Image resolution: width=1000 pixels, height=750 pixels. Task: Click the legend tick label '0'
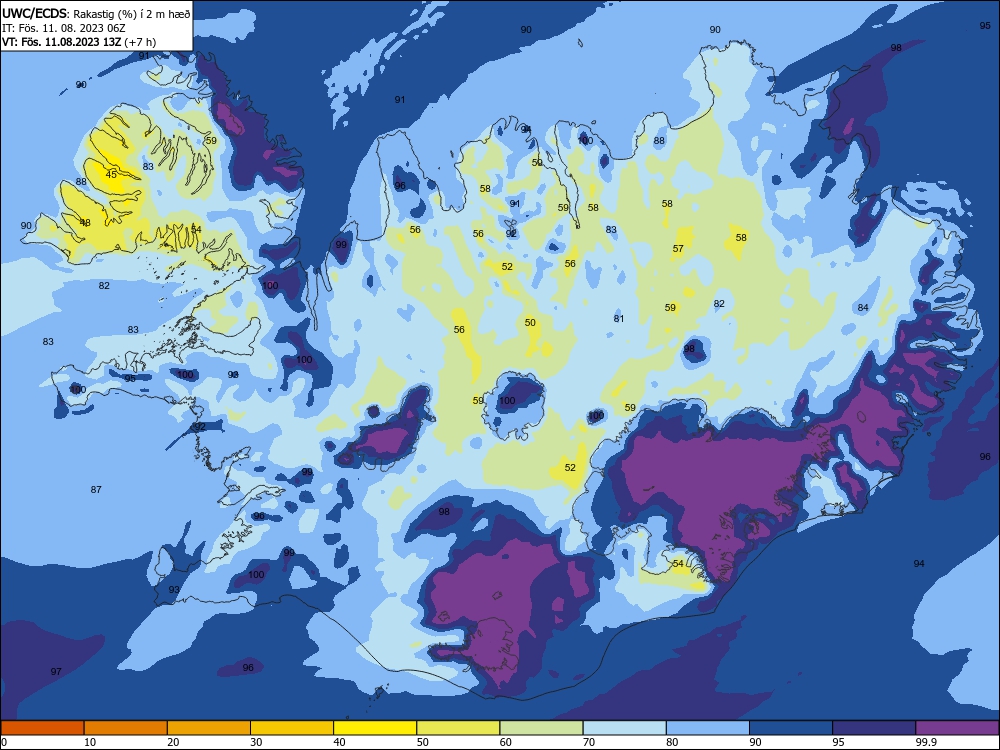pyautogui.click(x=4, y=742)
